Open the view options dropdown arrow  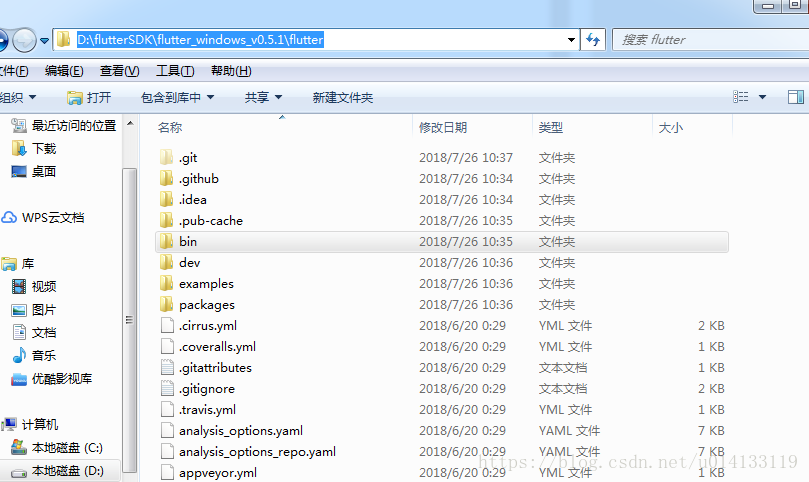[762, 97]
